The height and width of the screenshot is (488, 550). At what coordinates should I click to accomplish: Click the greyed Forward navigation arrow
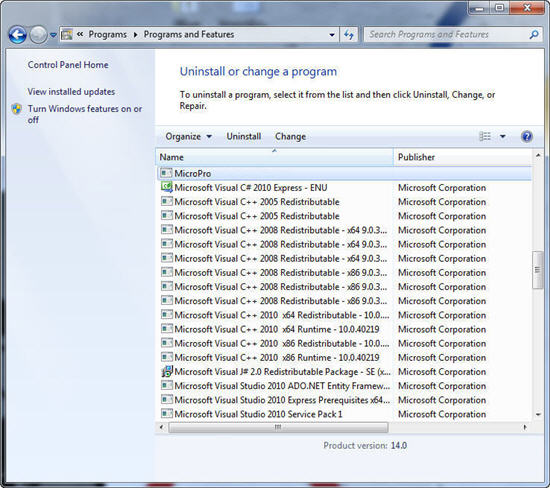tap(38, 35)
